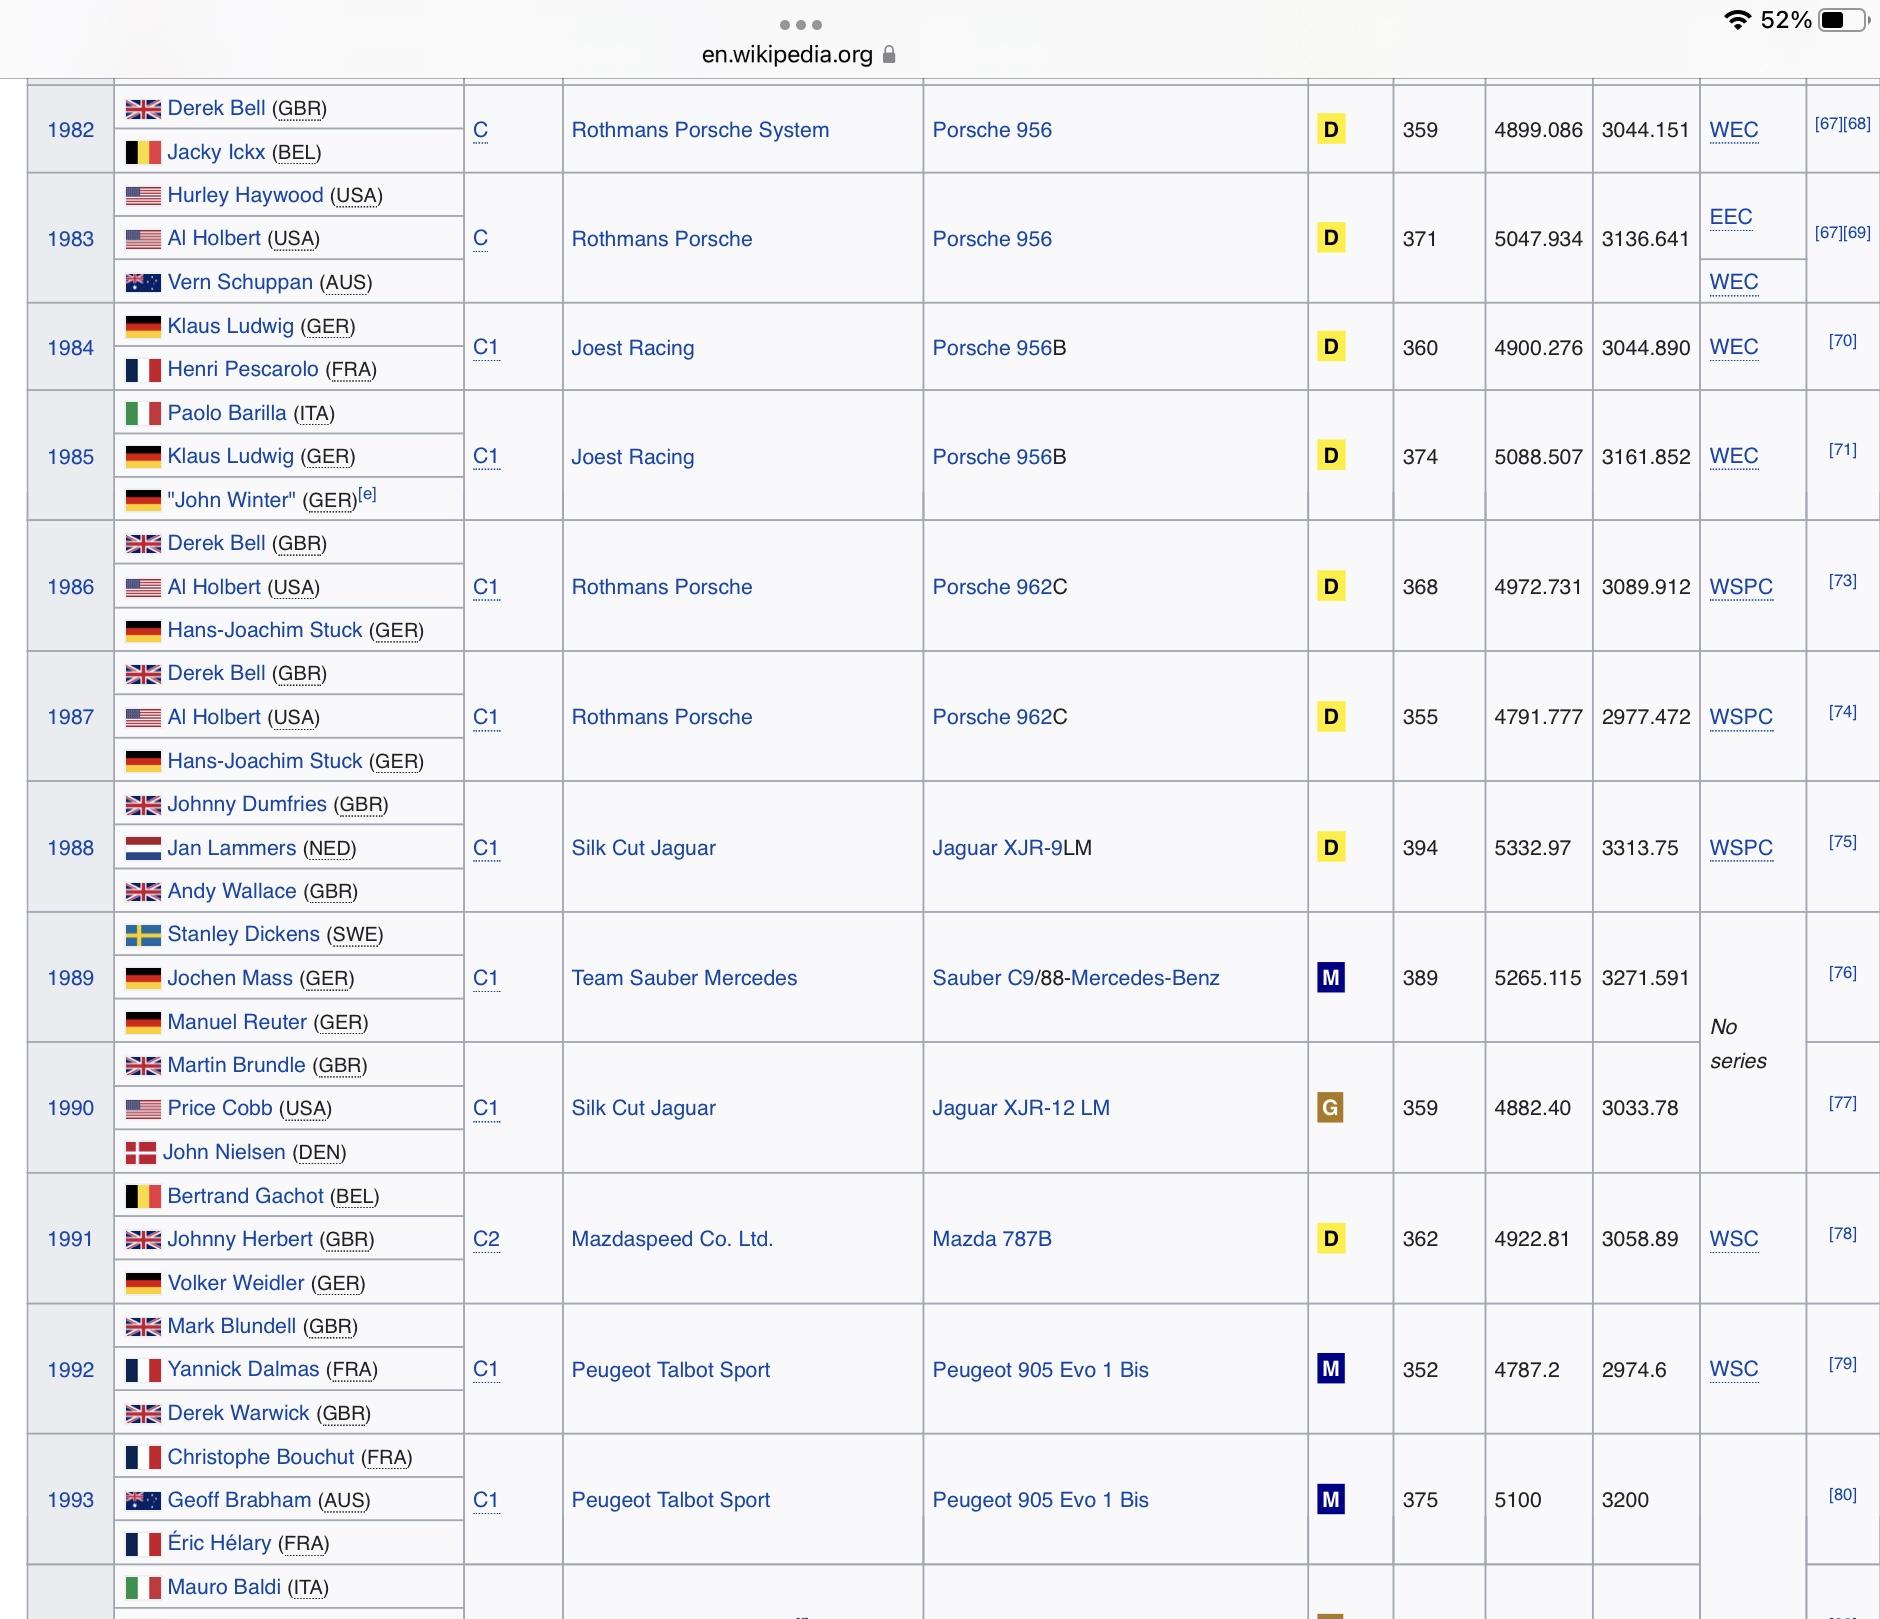The width and height of the screenshot is (1880, 1619).
Task: Open citation reference [75]
Action: point(1842,842)
